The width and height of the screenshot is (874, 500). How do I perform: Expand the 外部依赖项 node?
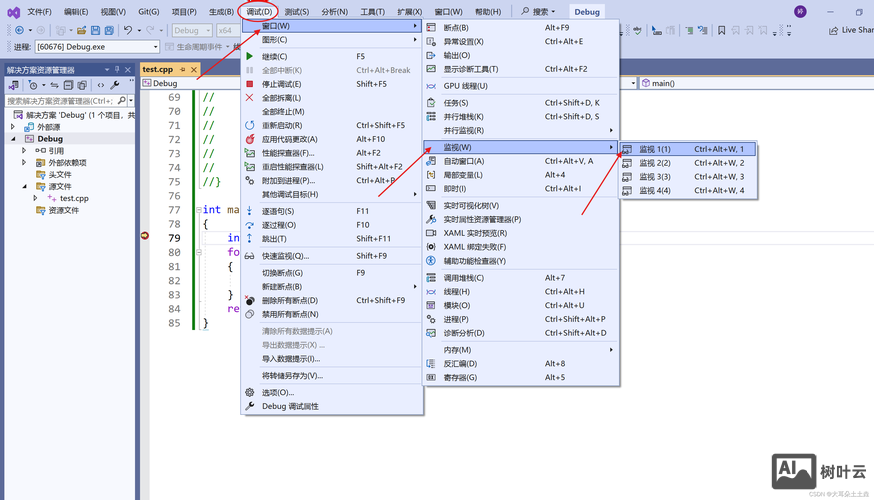24,163
